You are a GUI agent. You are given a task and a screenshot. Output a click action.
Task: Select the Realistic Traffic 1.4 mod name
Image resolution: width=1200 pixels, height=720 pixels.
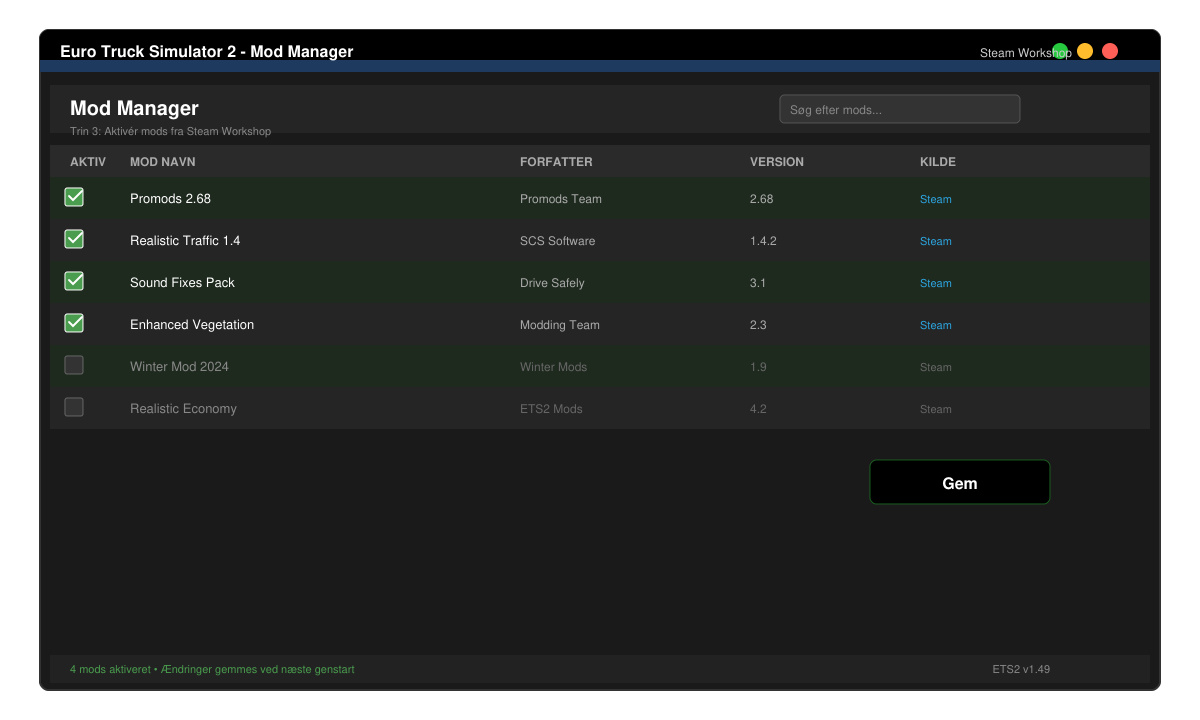185,241
